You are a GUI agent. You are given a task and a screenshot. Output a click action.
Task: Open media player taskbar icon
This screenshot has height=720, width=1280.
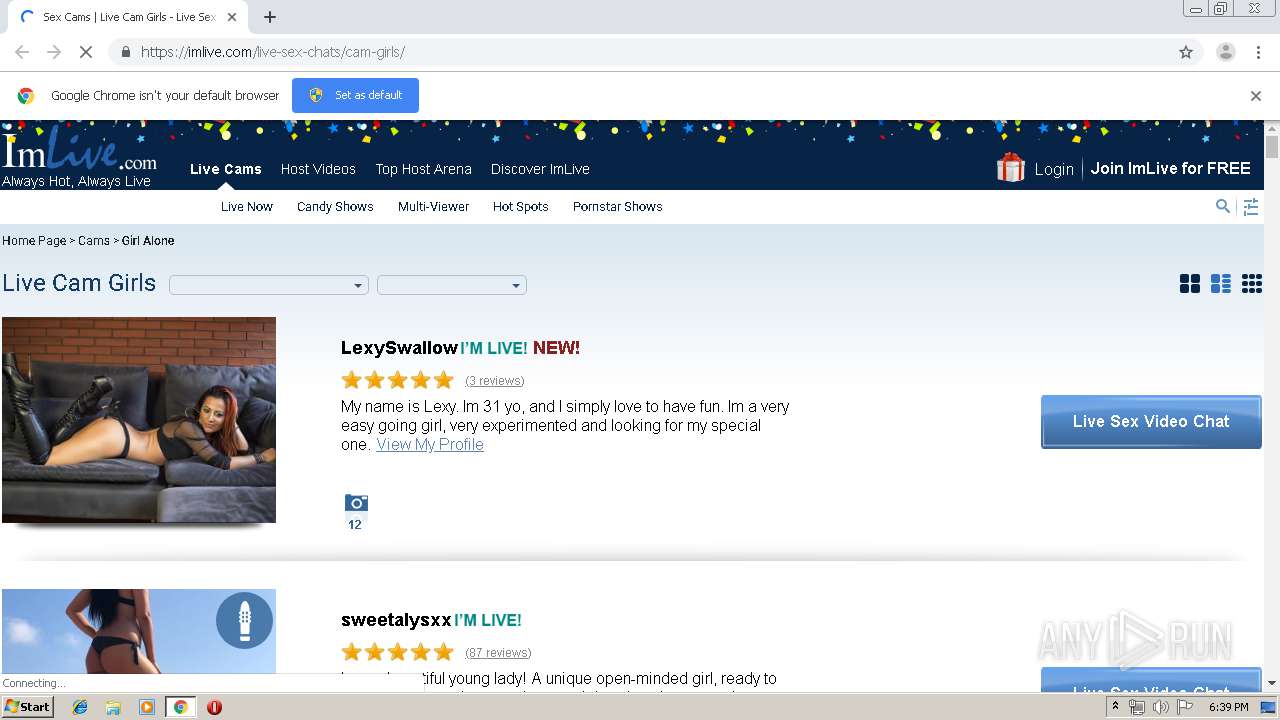tap(147, 707)
